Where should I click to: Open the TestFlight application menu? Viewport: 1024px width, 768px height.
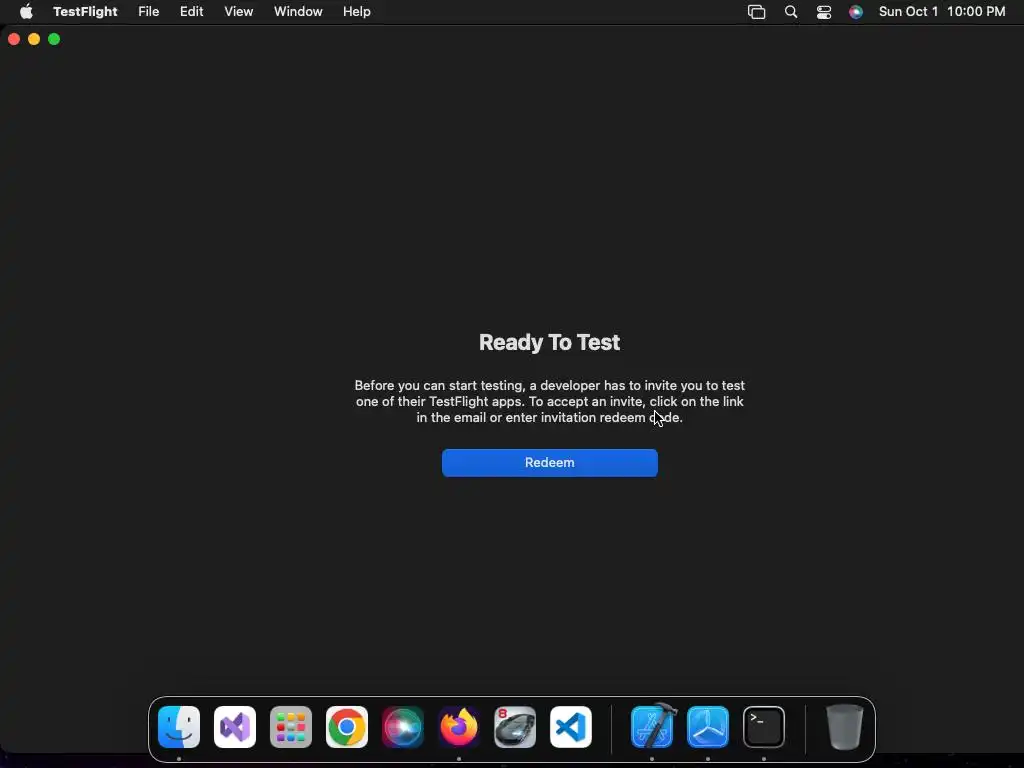pyautogui.click(x=85, y=12)
